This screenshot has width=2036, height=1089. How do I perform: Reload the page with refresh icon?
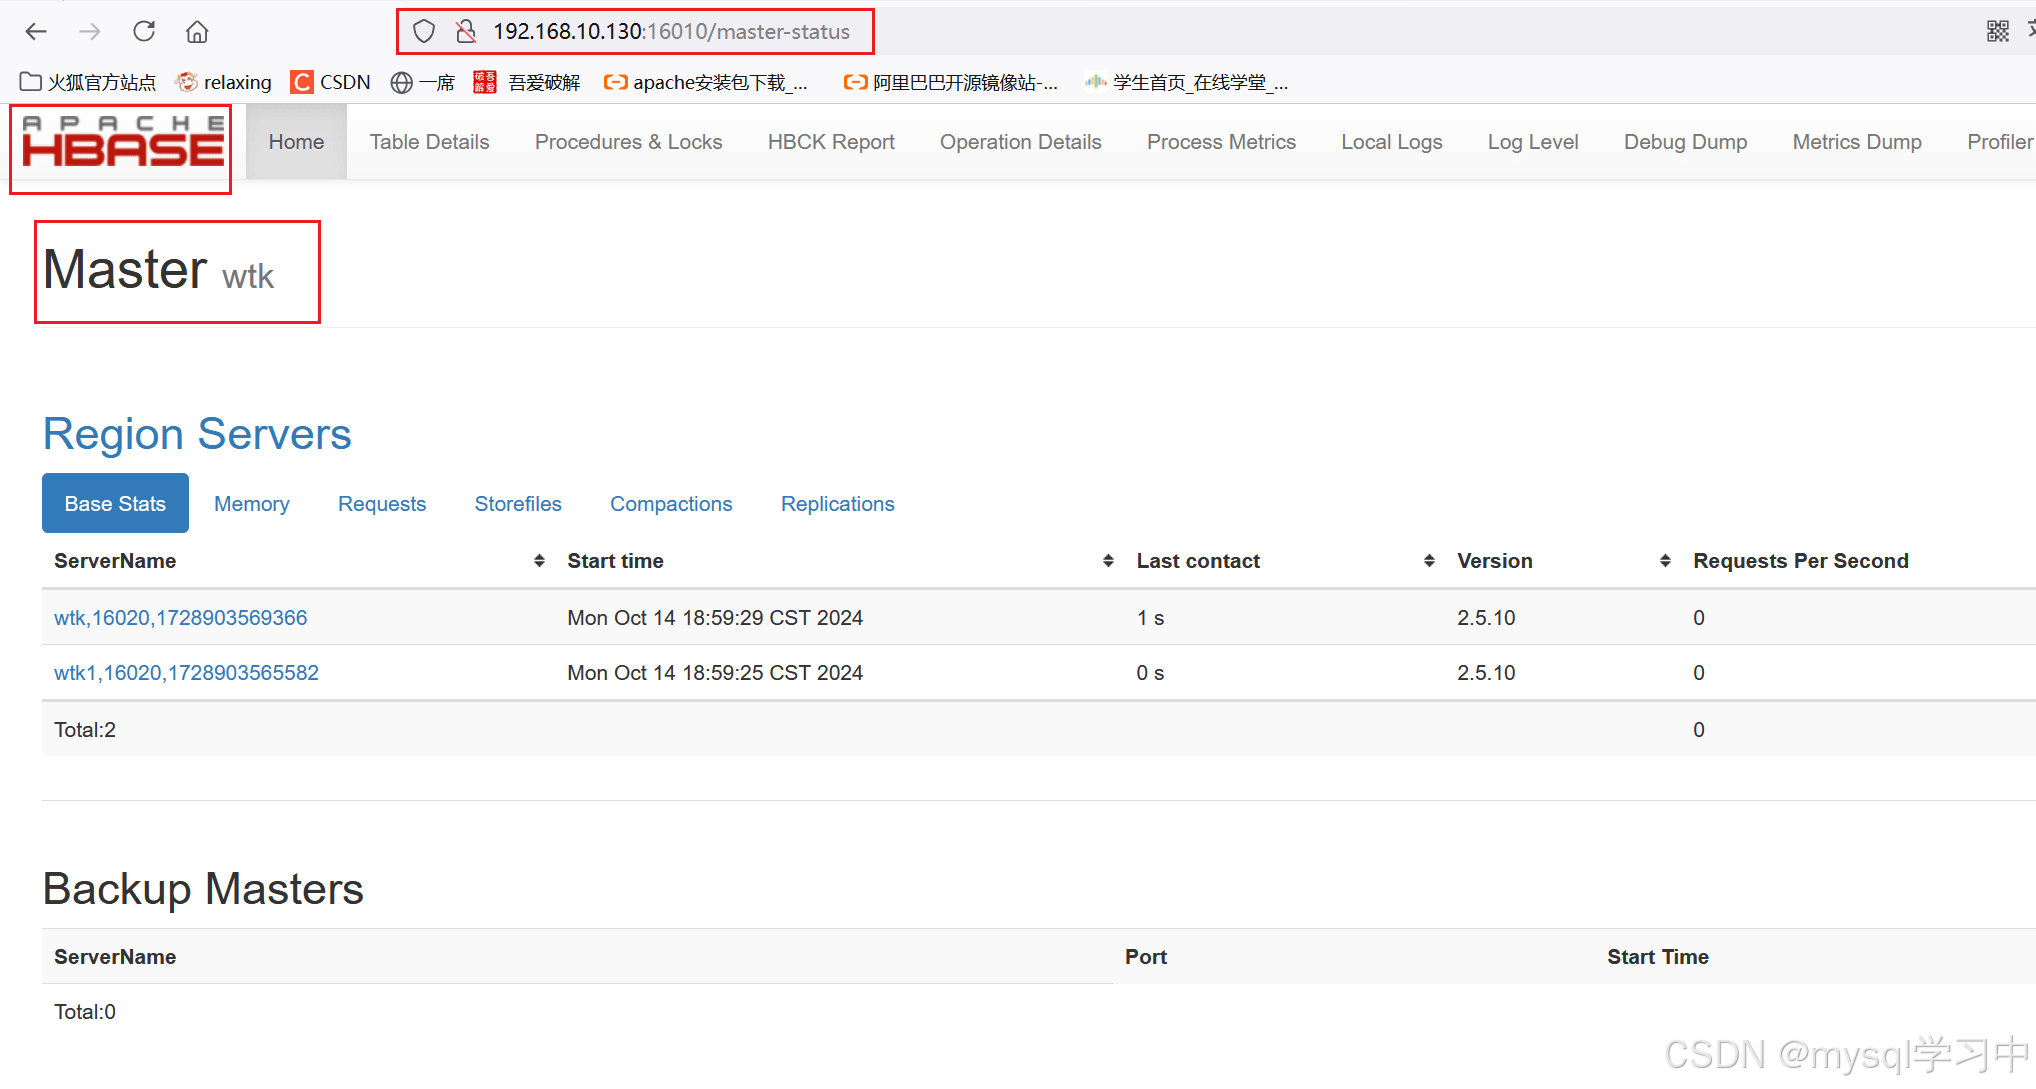[144, 32]
